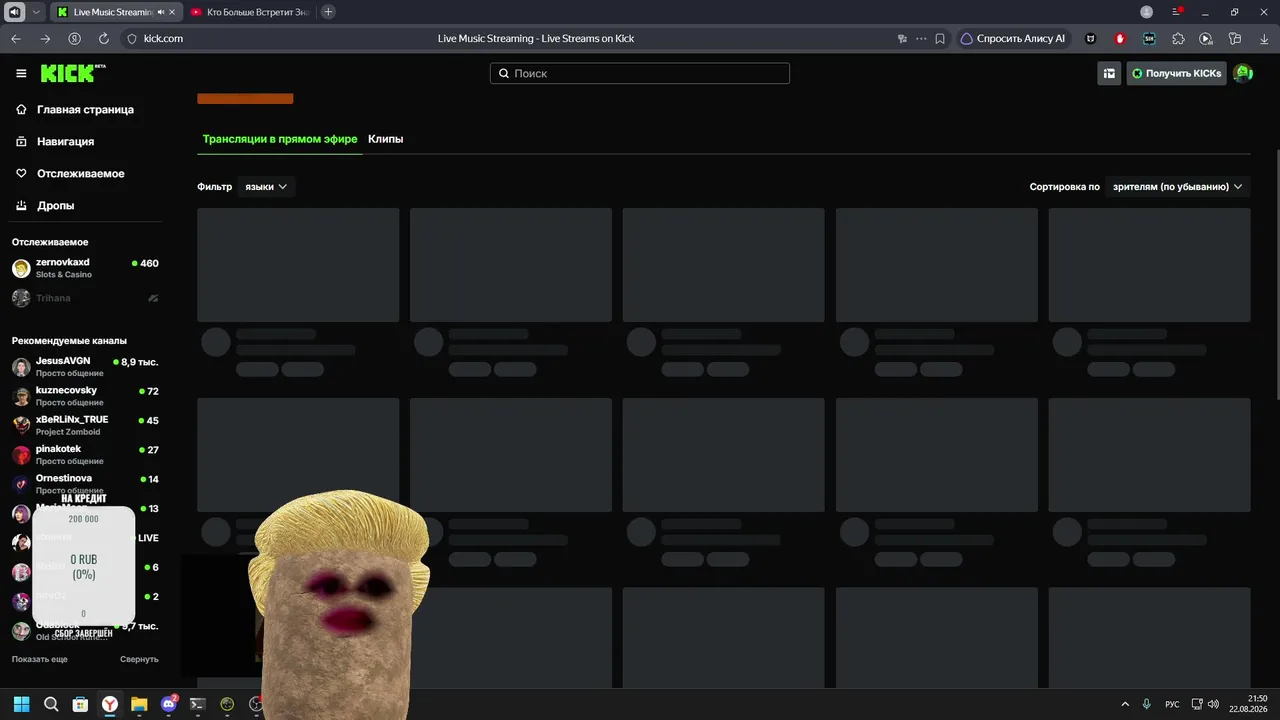Screen dimensions: 1280x720
Task: Open the system tray volume icon
Action: click(x=1213, y=704)
